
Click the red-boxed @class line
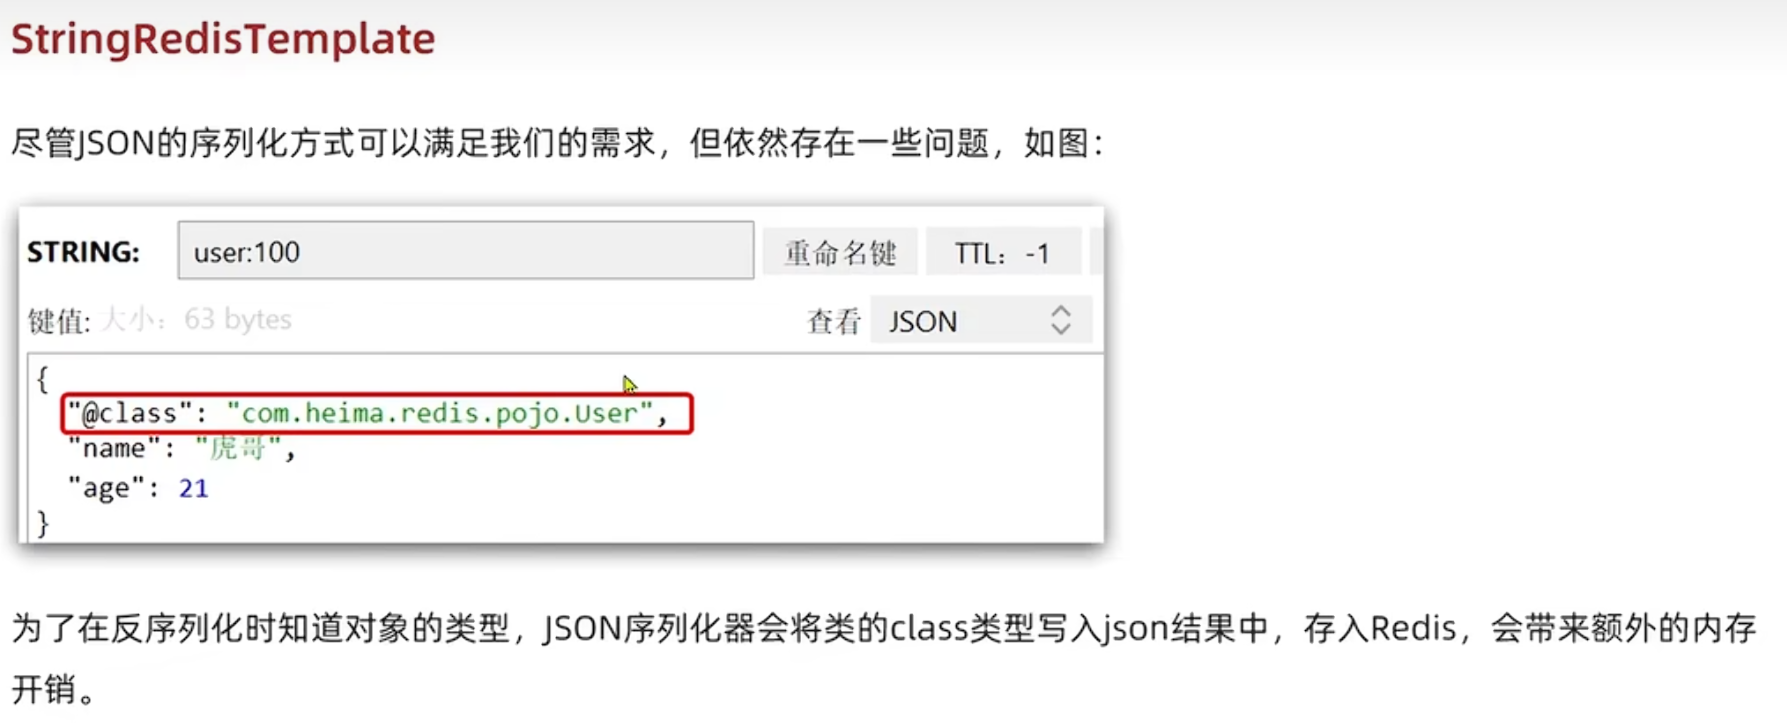[x=377, y=413]
